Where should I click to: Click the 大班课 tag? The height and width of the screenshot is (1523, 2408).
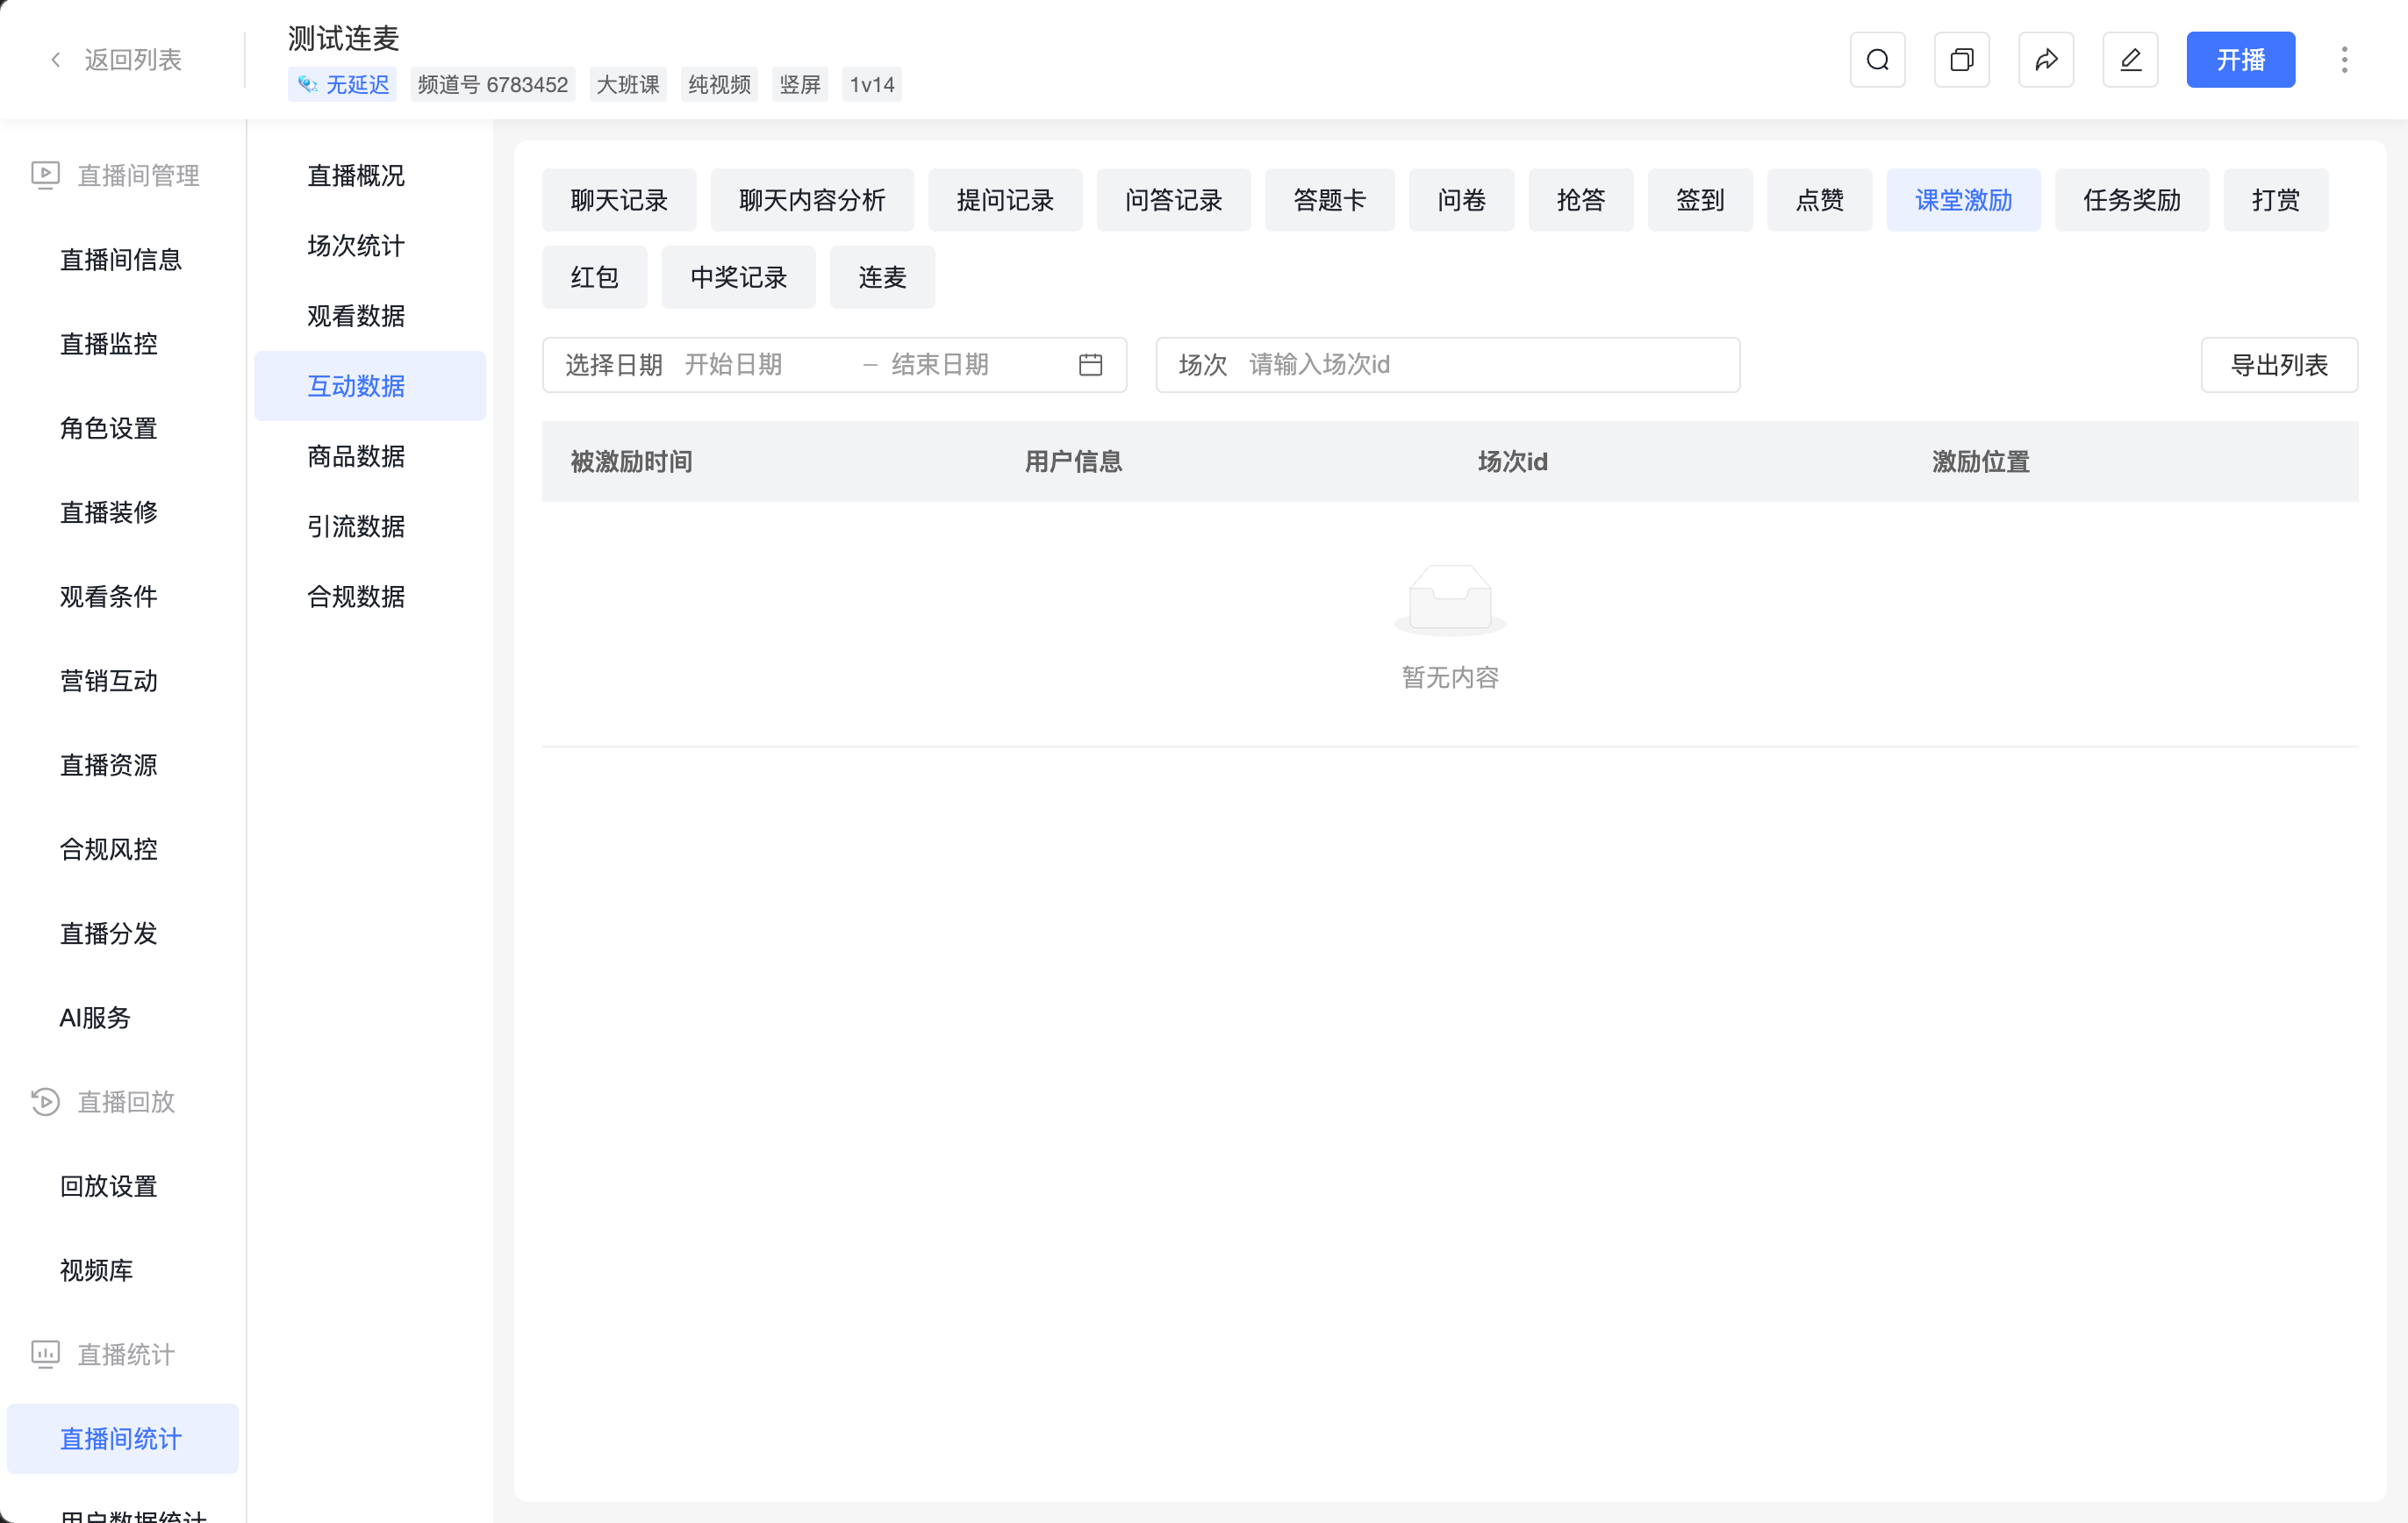click(628, 84)
